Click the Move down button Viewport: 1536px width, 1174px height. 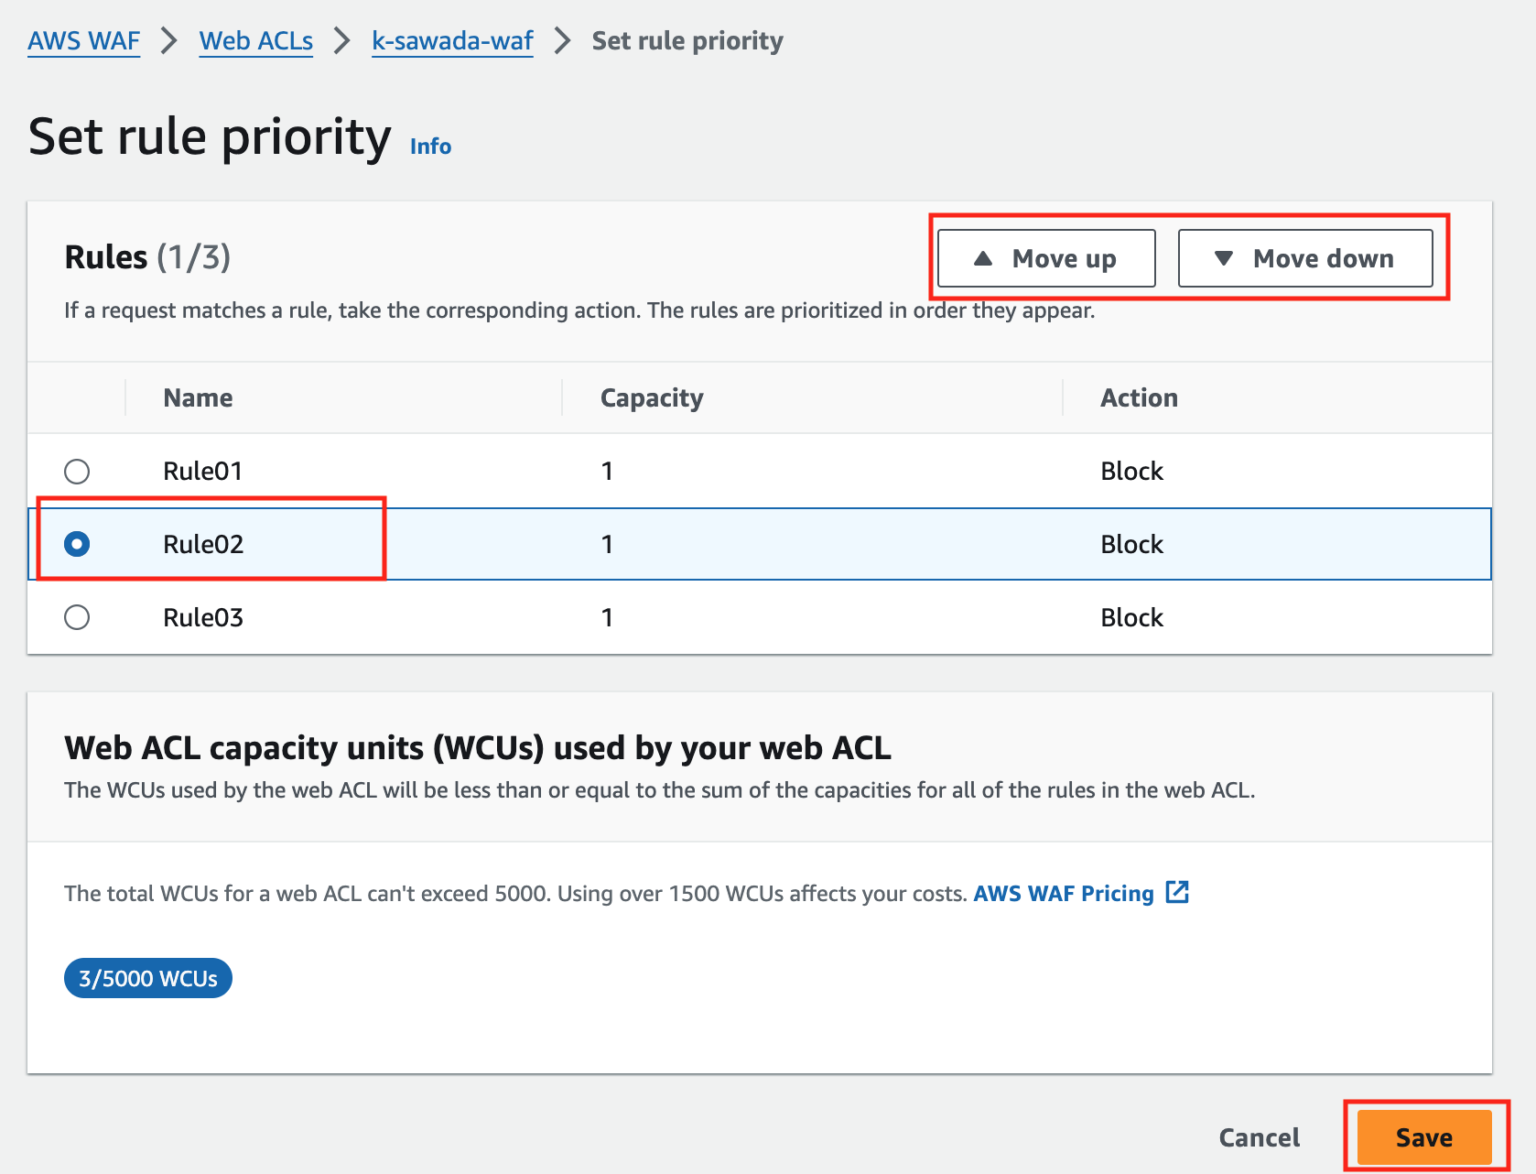point(1305,258)
